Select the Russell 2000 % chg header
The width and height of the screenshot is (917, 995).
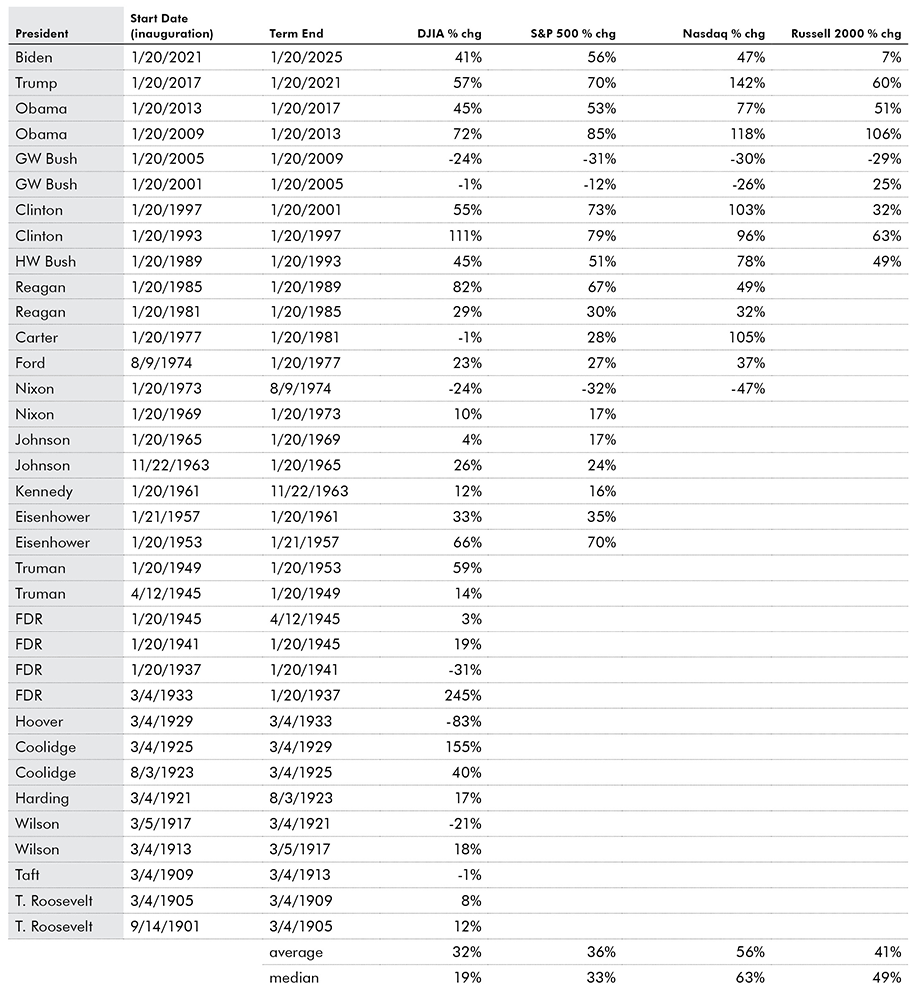pyautogui.click(x=845, y=33)
